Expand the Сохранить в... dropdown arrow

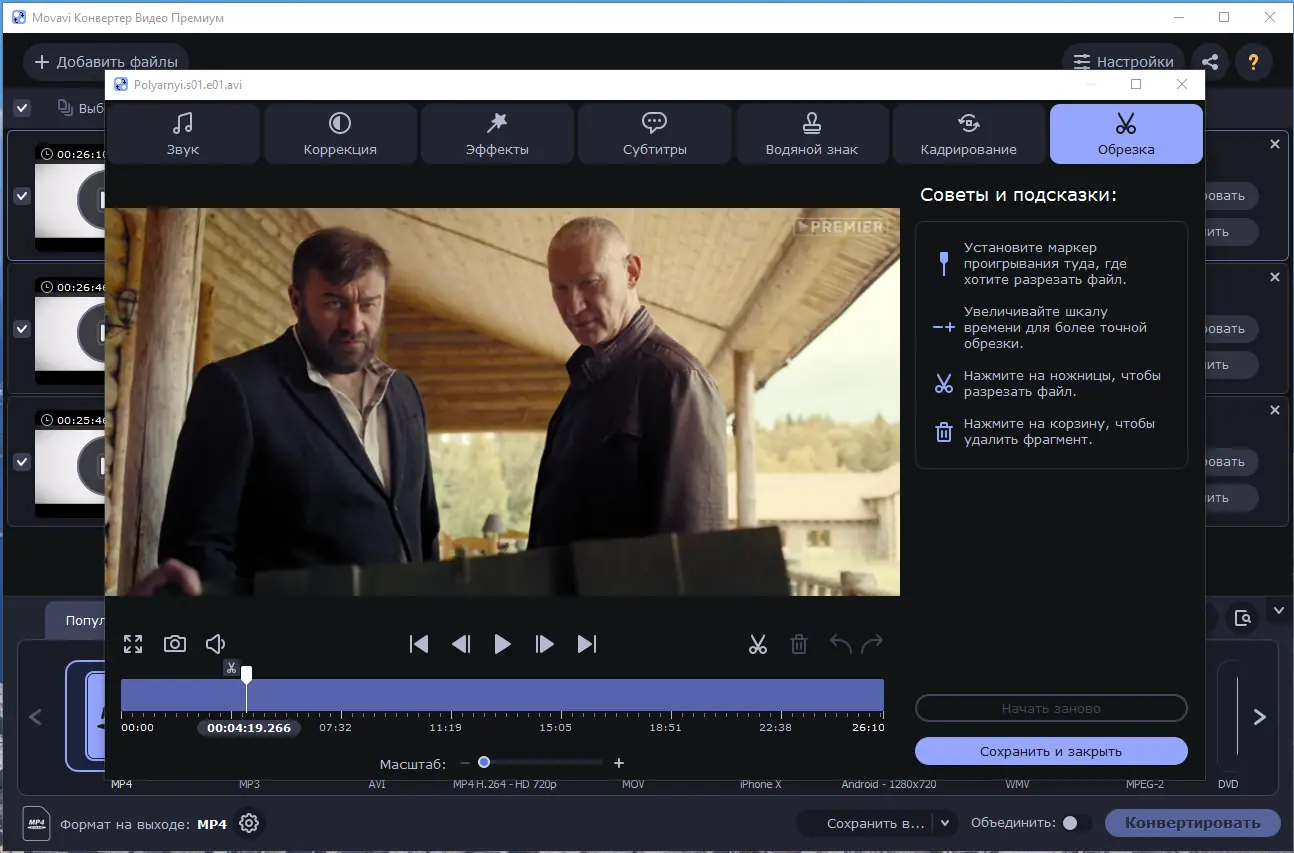(945, 823)
